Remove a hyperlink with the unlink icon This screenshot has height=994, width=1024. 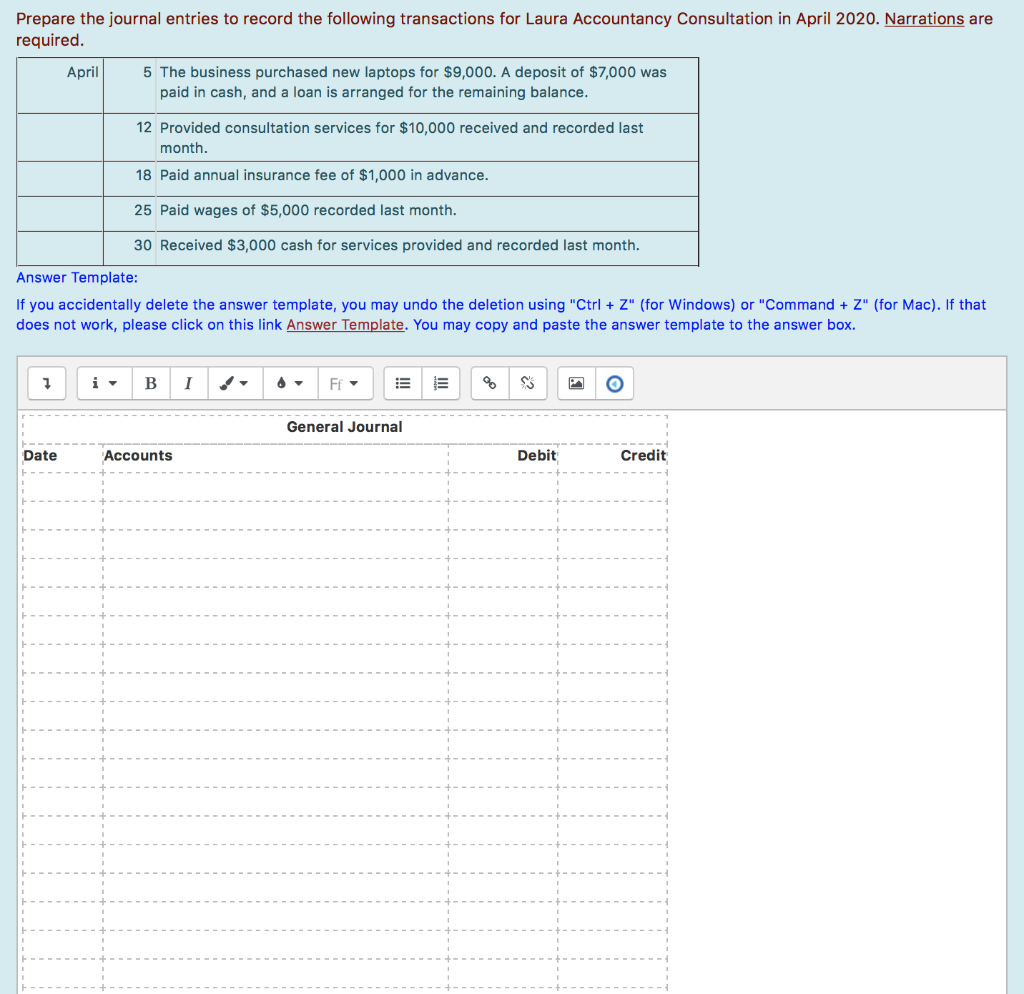pos(527,383)
